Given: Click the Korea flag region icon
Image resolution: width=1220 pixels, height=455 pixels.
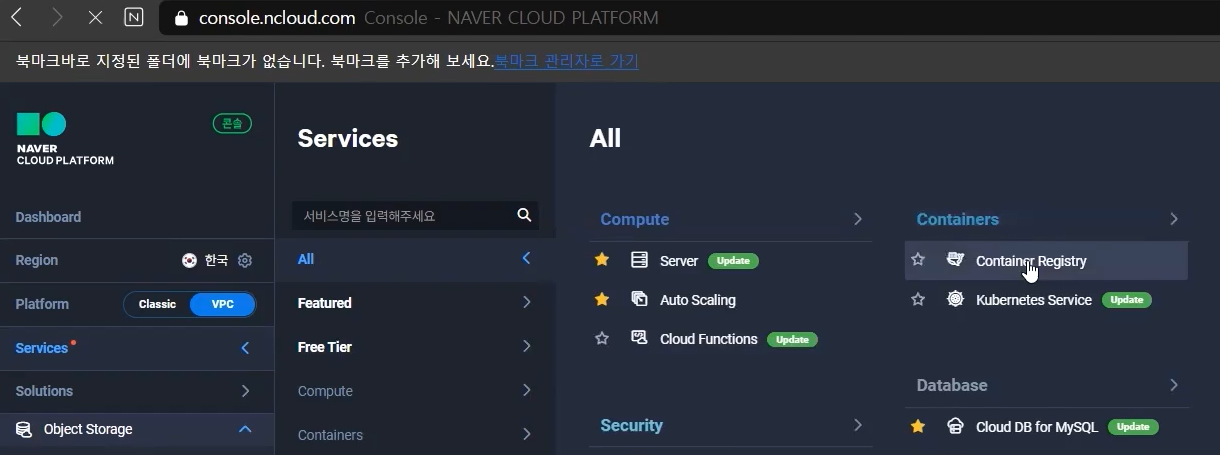Looking at the screenshot, I should 189,260.
